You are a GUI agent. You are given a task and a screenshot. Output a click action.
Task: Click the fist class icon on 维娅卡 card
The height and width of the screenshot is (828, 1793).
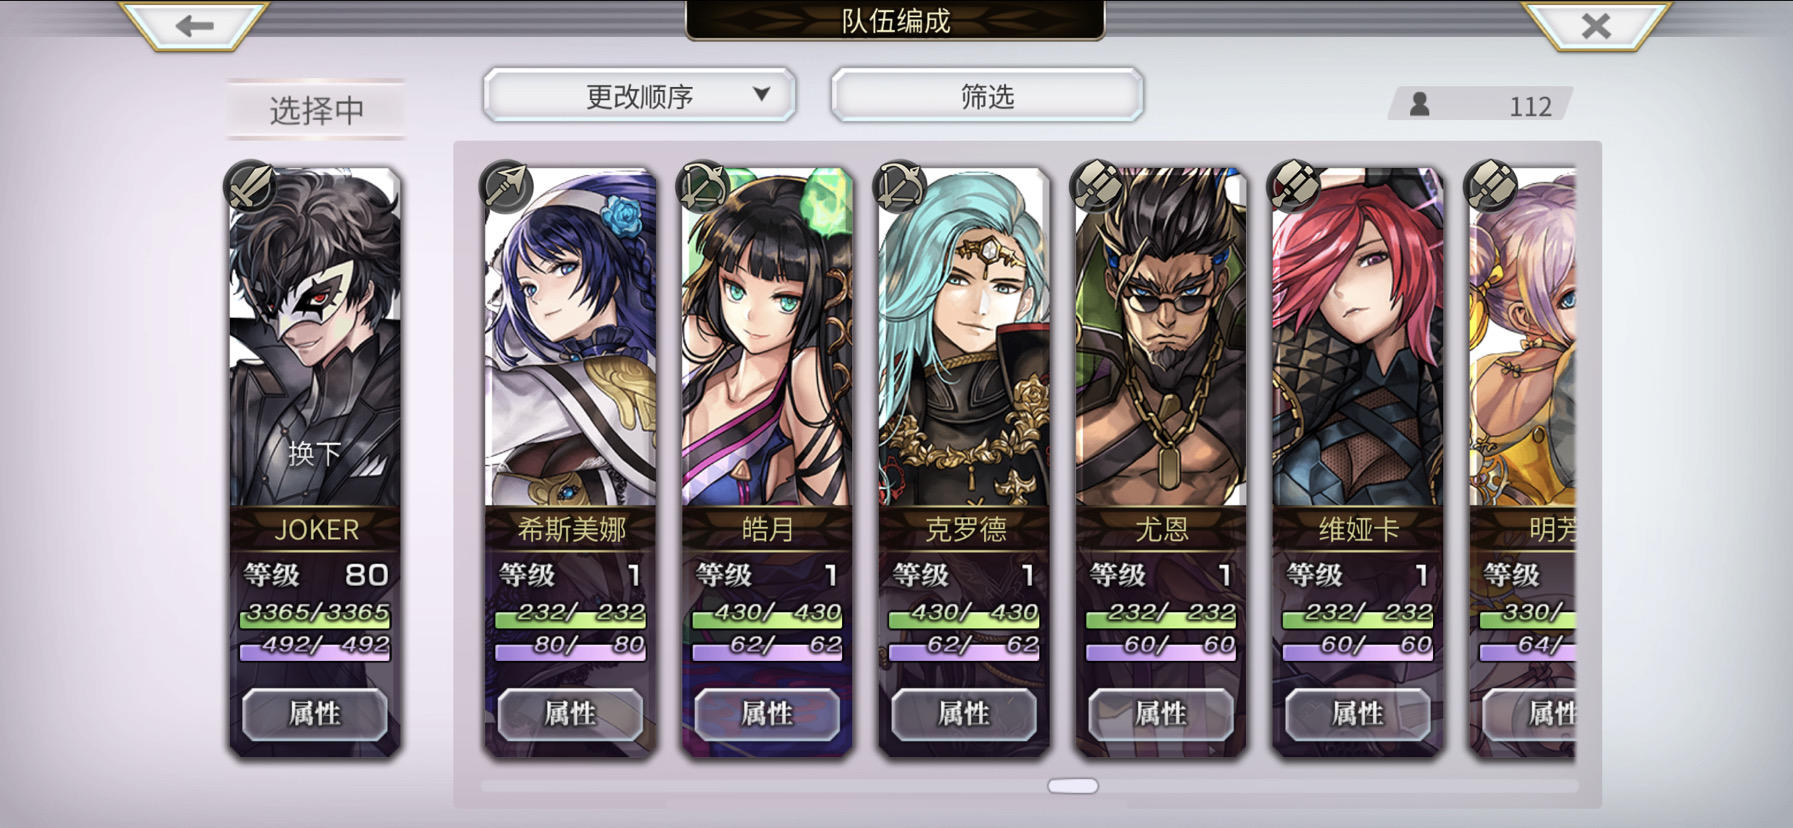click(x=1293, y=186)
